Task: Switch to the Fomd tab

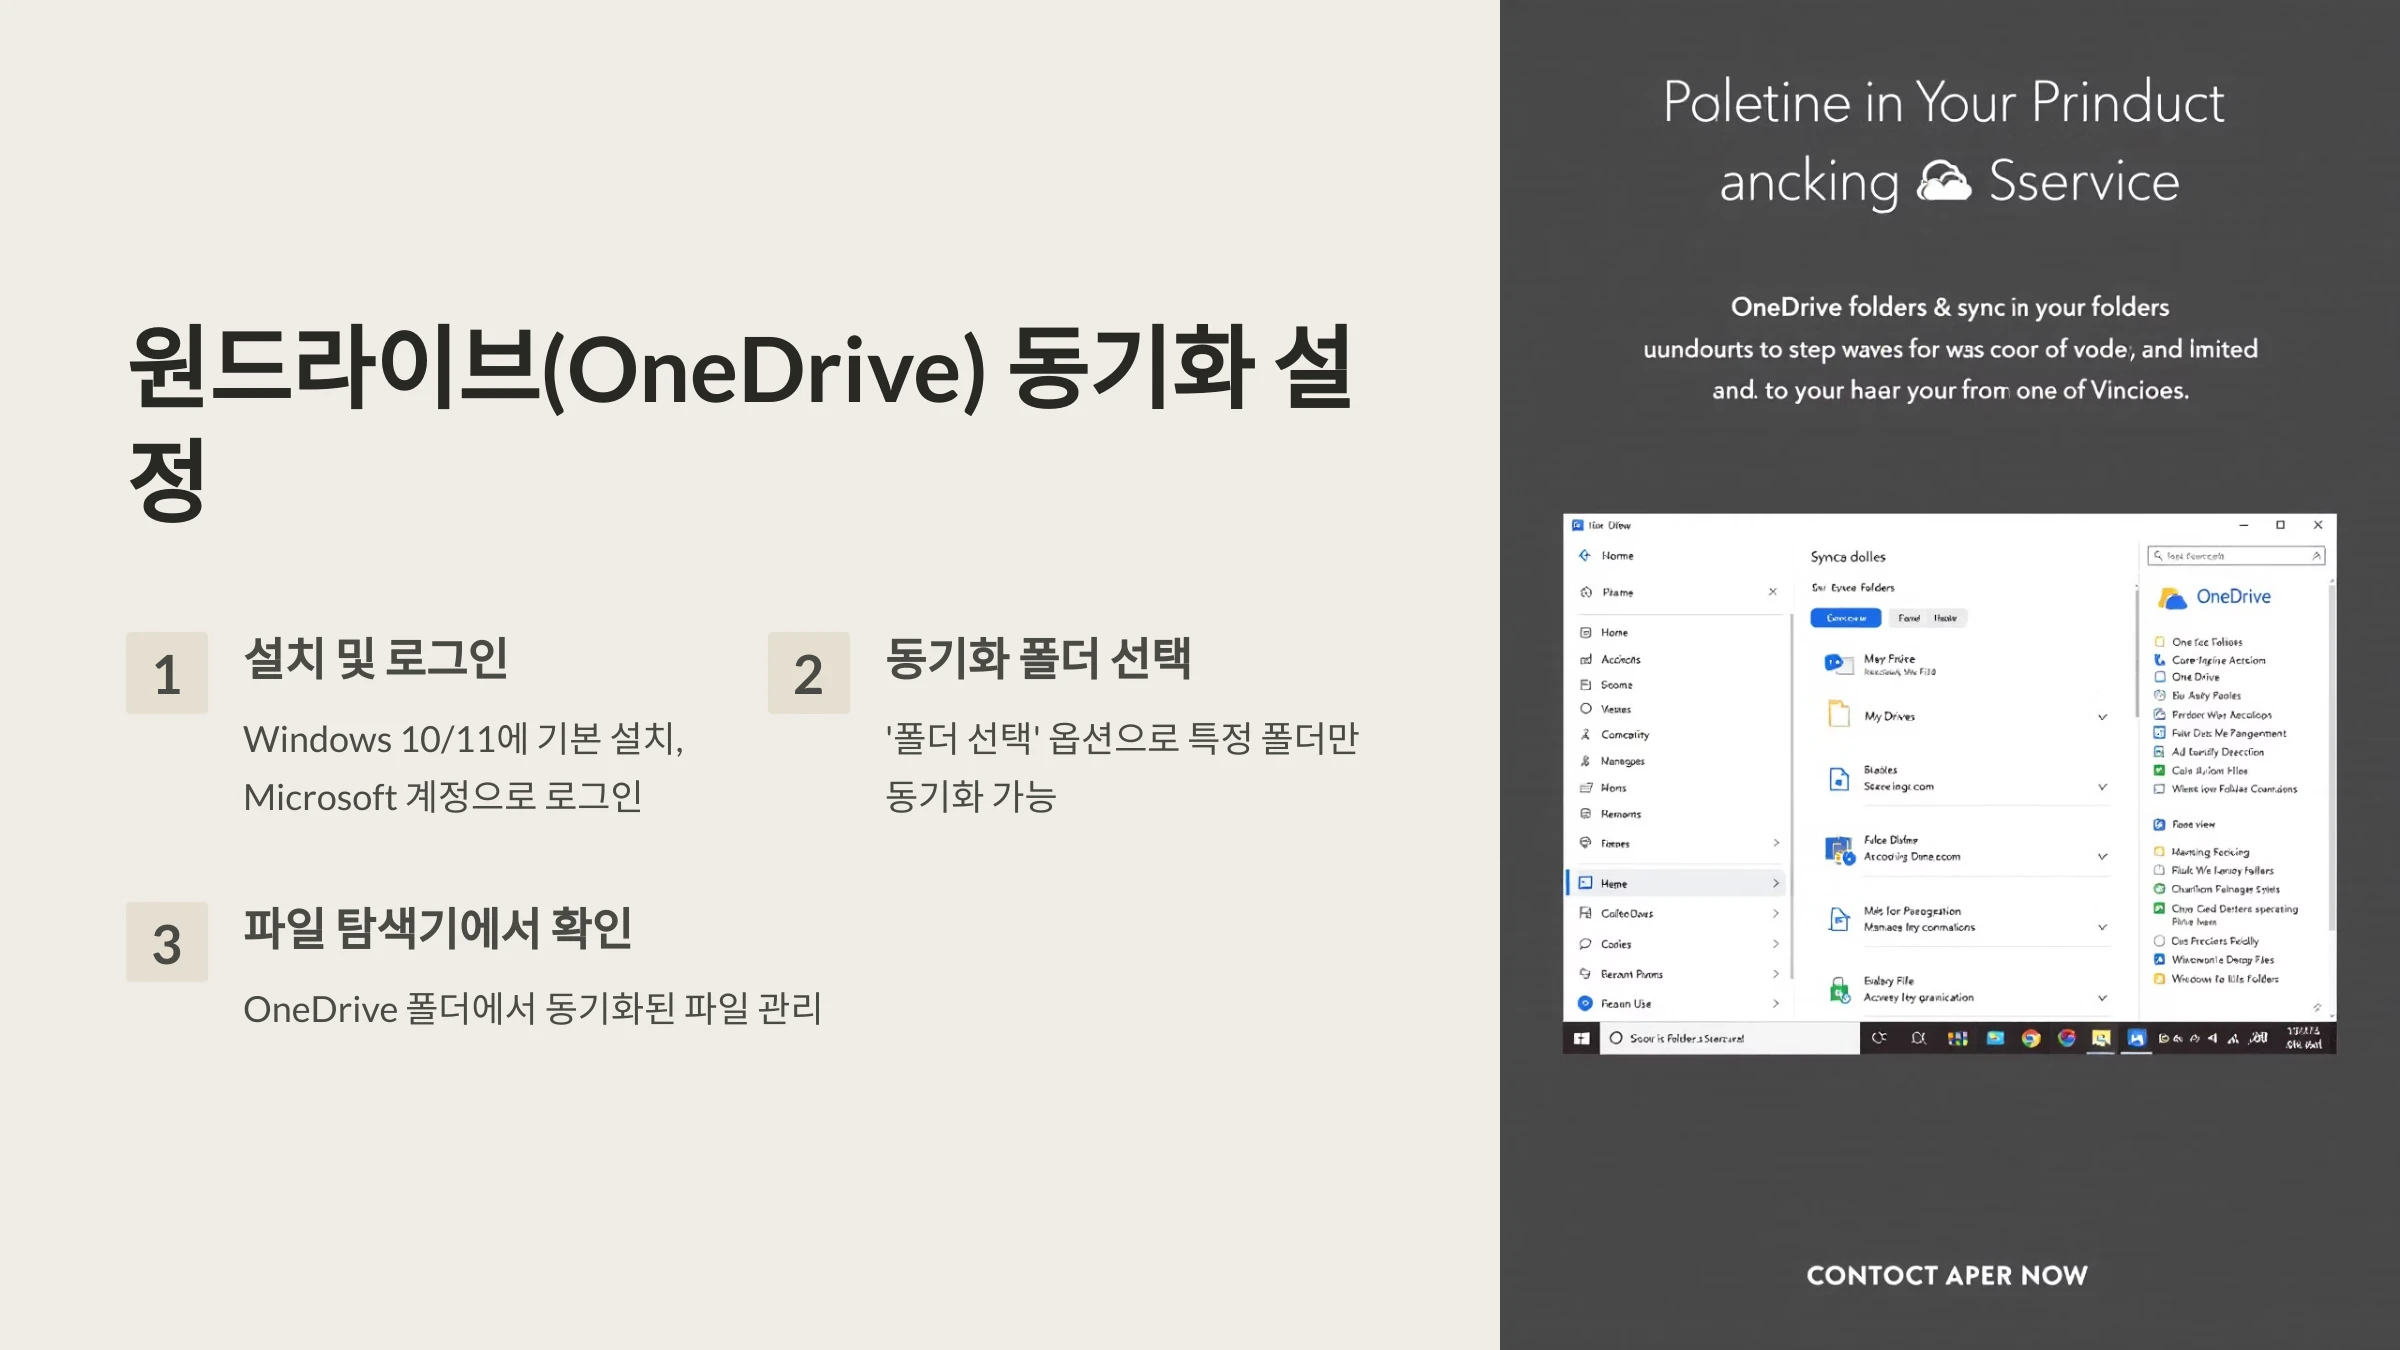Action: [1909, 618]
